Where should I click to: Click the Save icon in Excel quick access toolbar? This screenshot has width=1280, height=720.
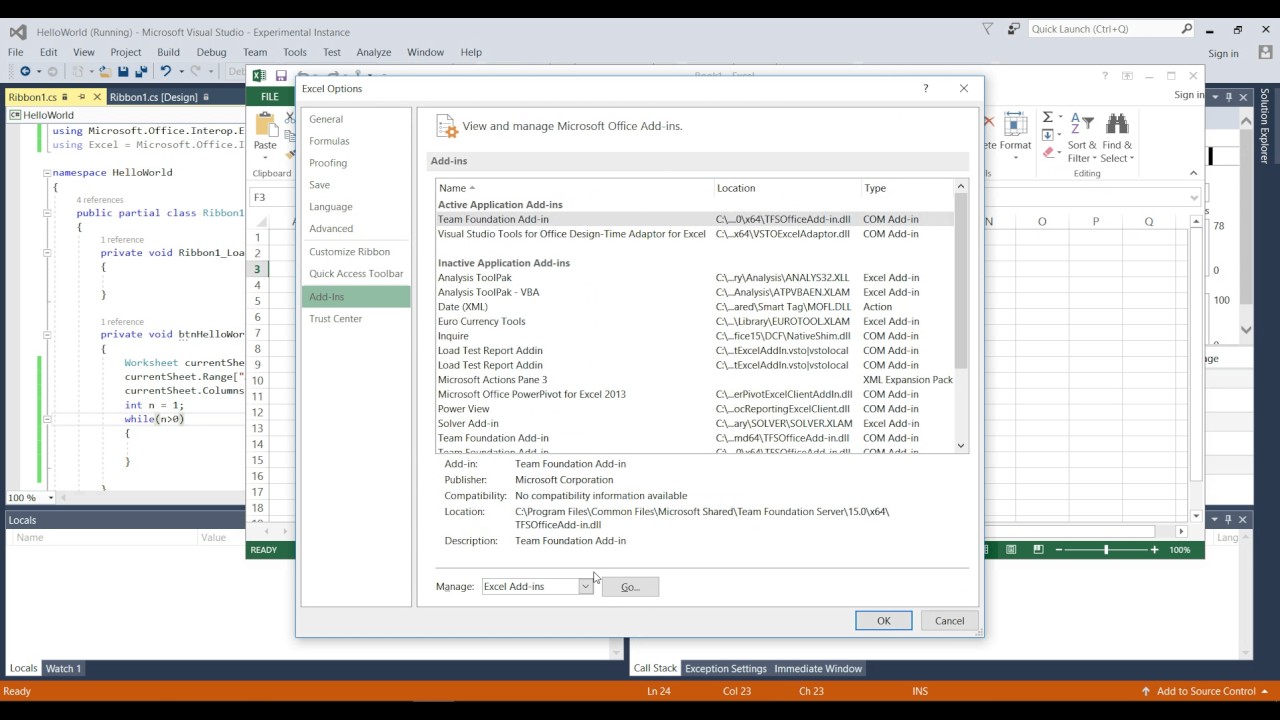281,75
